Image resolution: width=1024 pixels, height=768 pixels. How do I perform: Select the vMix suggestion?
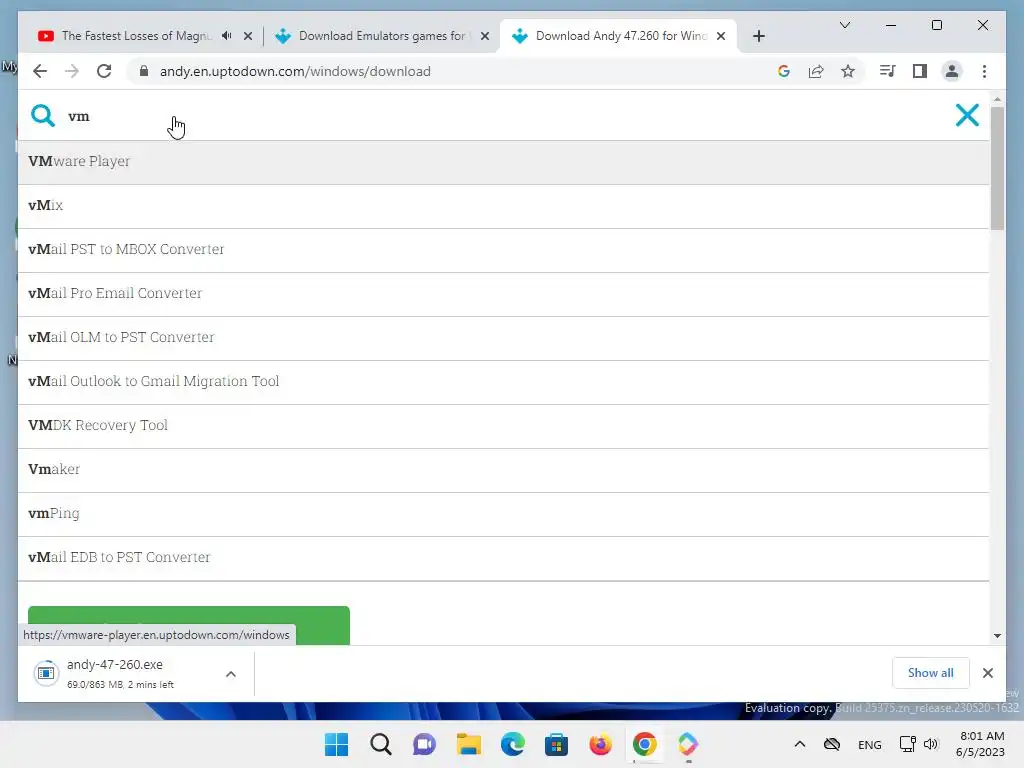(x=503, y=206)
